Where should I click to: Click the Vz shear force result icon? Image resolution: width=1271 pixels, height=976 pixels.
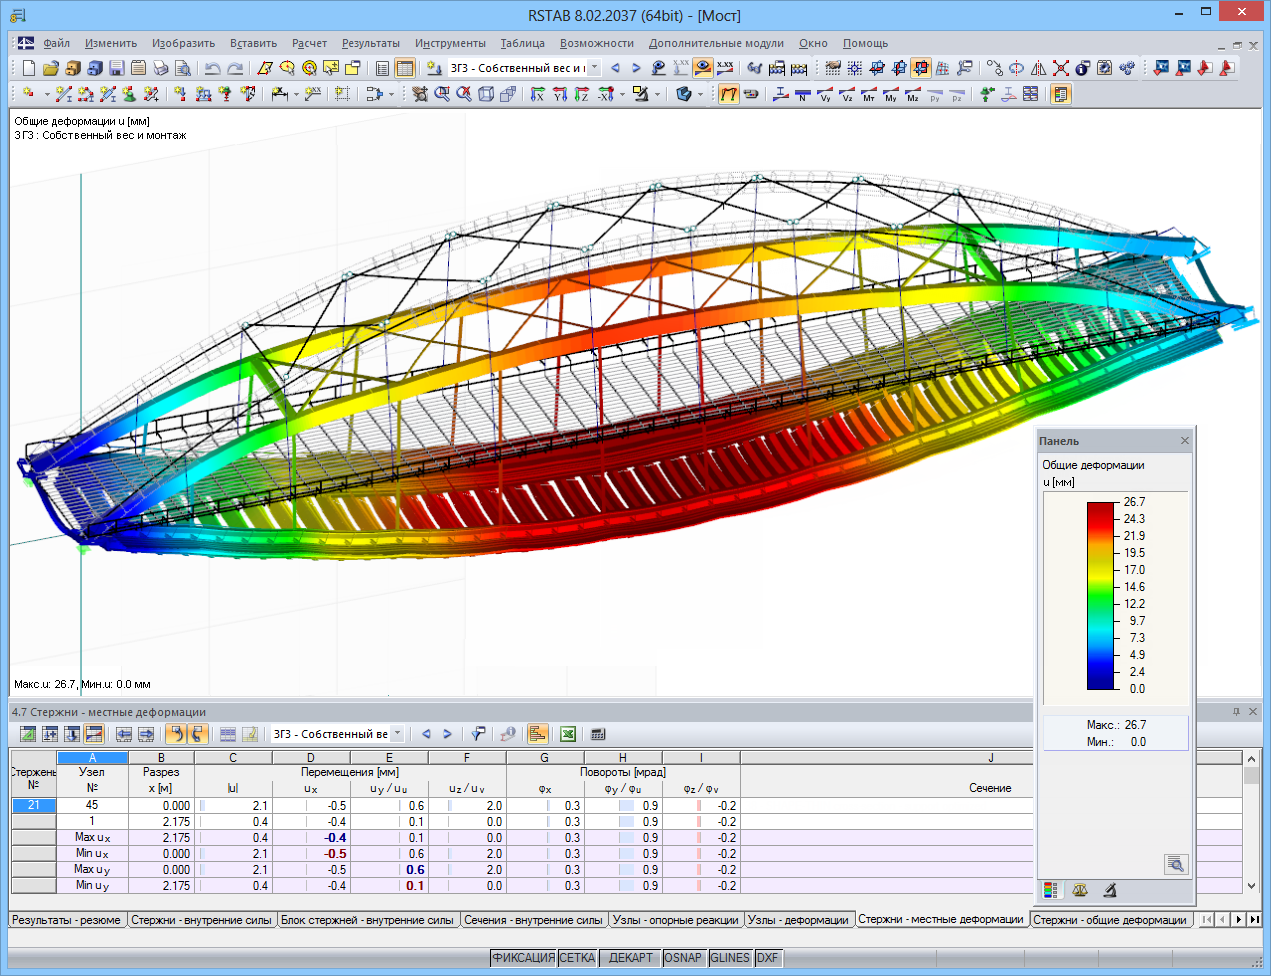pyautogui.click(x=847, y=94)
